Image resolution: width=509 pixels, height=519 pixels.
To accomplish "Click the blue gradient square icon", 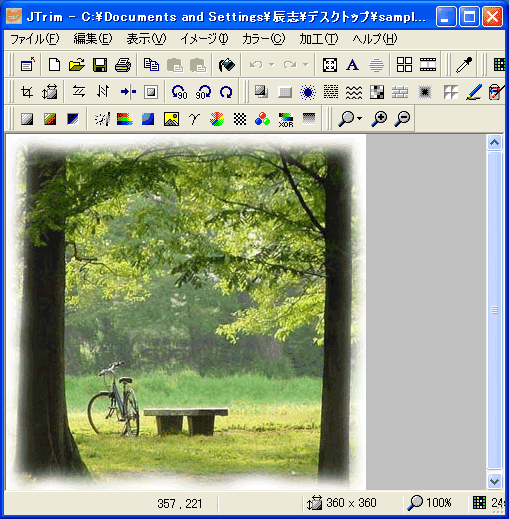I will (x=73, y=119).
